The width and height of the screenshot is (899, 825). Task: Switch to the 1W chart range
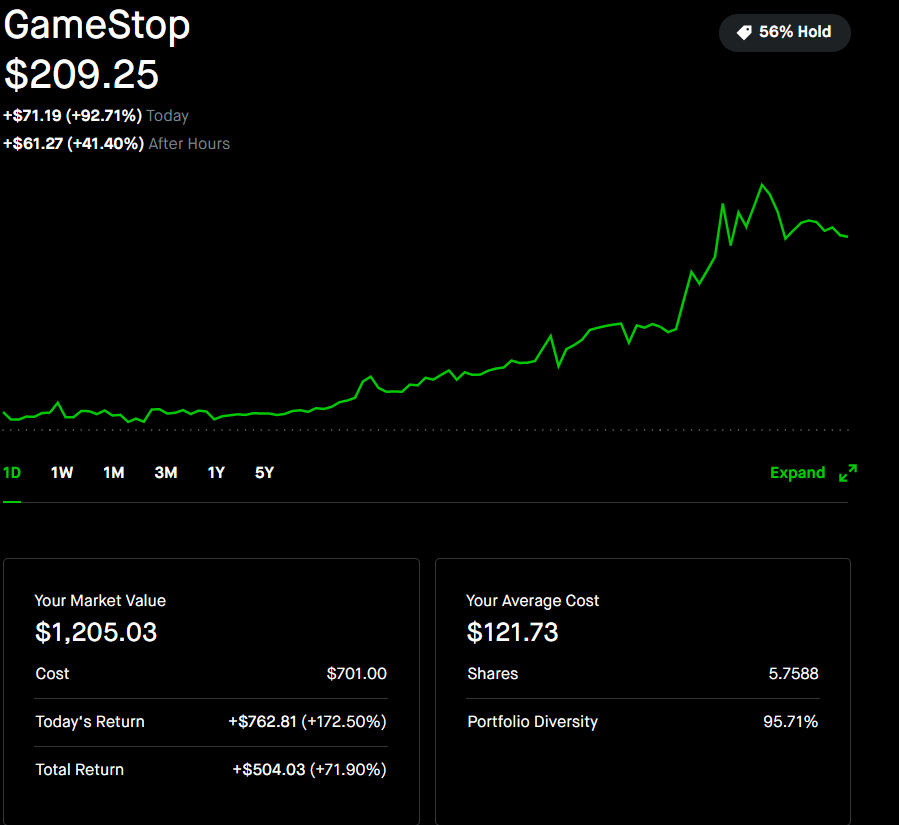pos(62,473)
